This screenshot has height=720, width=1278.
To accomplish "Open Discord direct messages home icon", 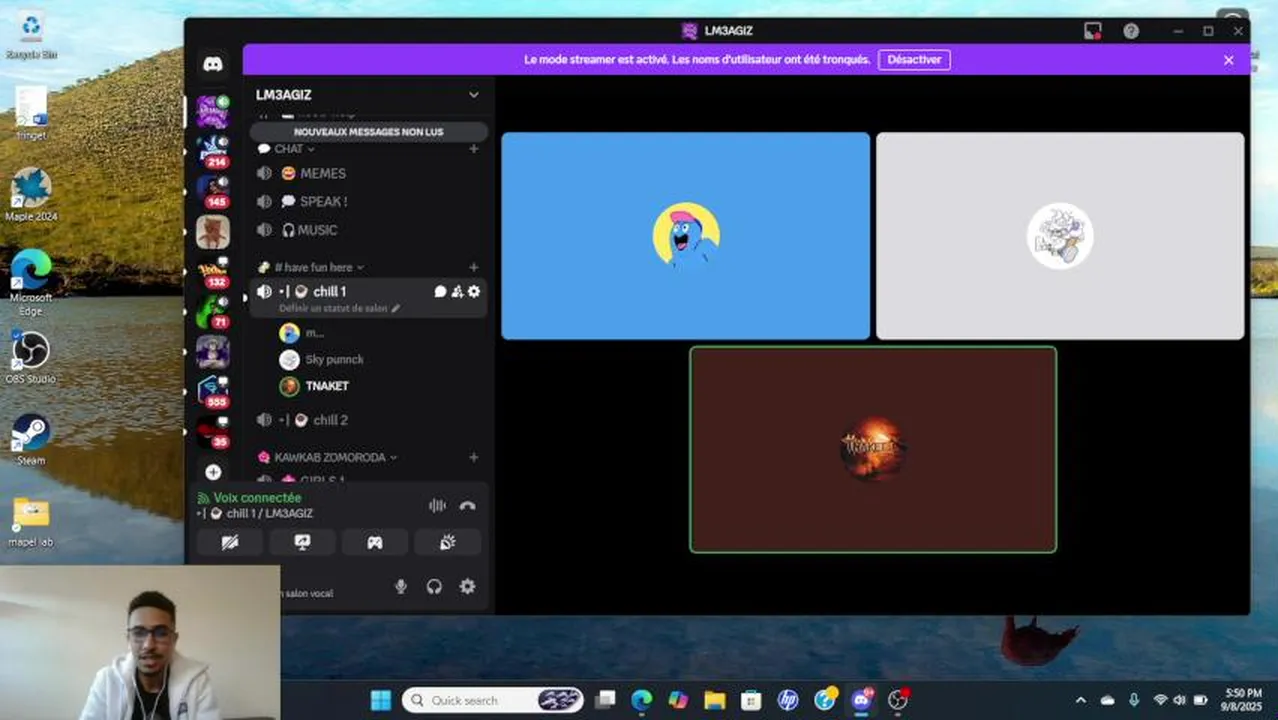I will pyautogui.click(x=213, y=64).
